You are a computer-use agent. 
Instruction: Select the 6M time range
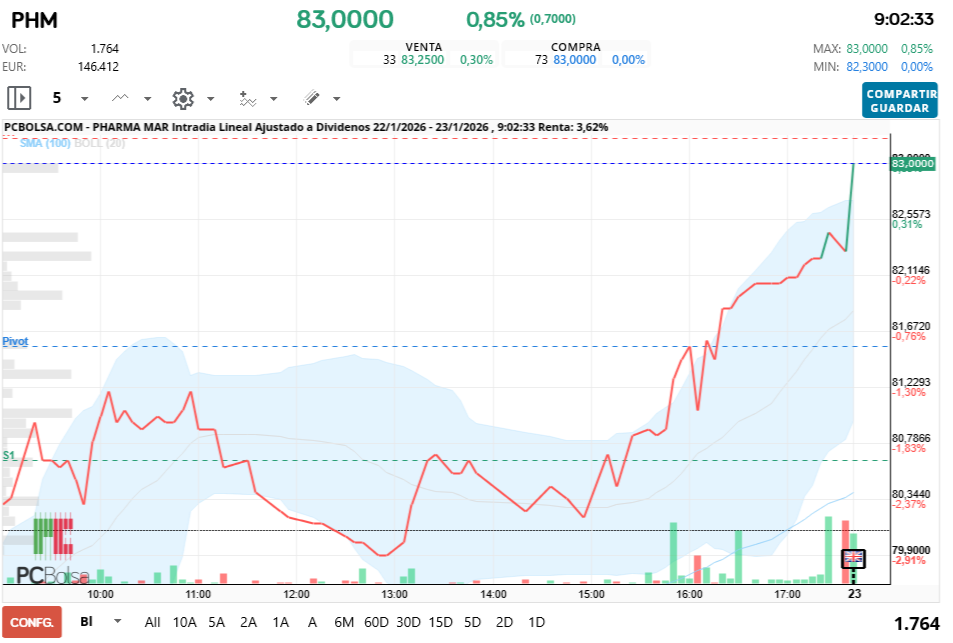tap(344, 622)
